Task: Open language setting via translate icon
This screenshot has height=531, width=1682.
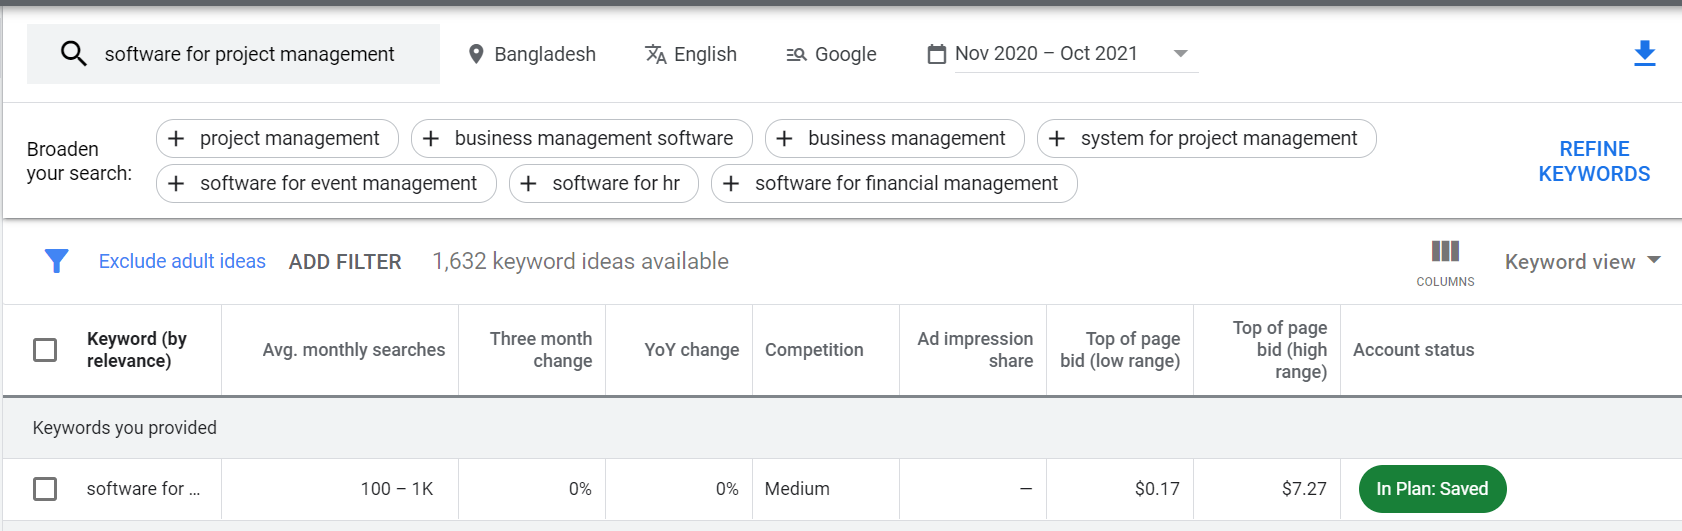Action: 656,54
